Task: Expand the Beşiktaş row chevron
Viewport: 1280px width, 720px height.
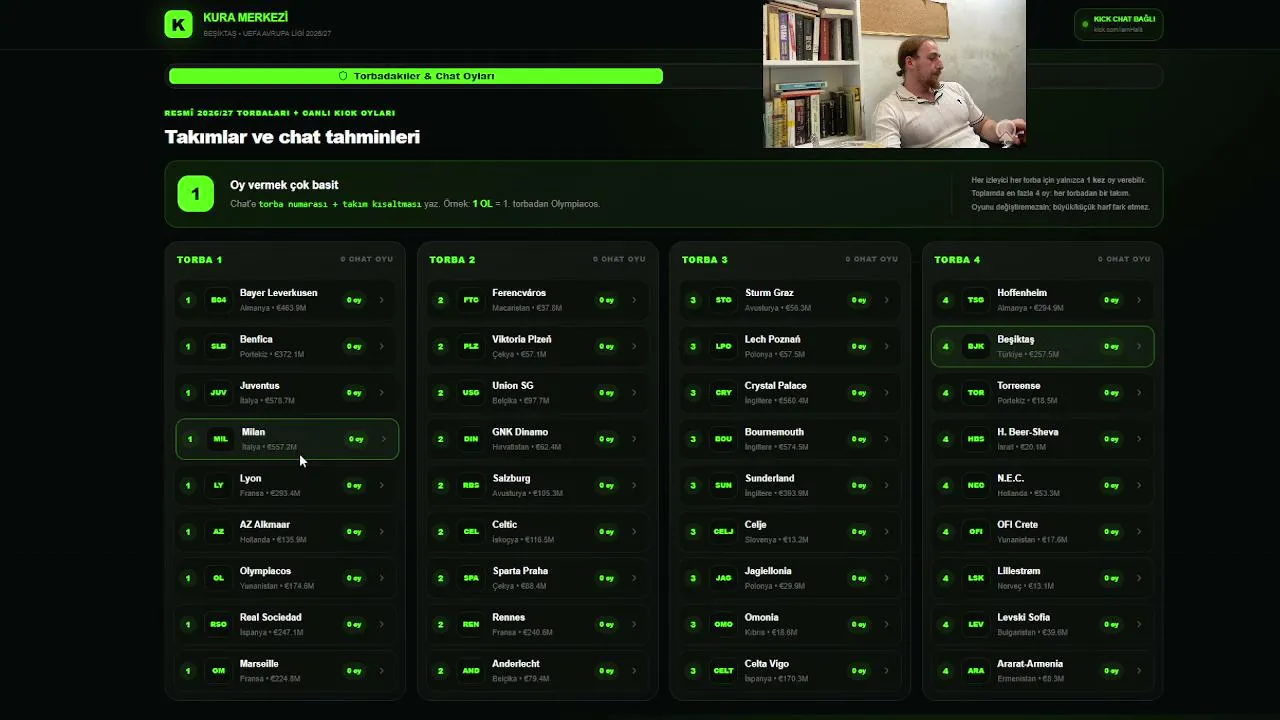Action: pos(1139,346)
